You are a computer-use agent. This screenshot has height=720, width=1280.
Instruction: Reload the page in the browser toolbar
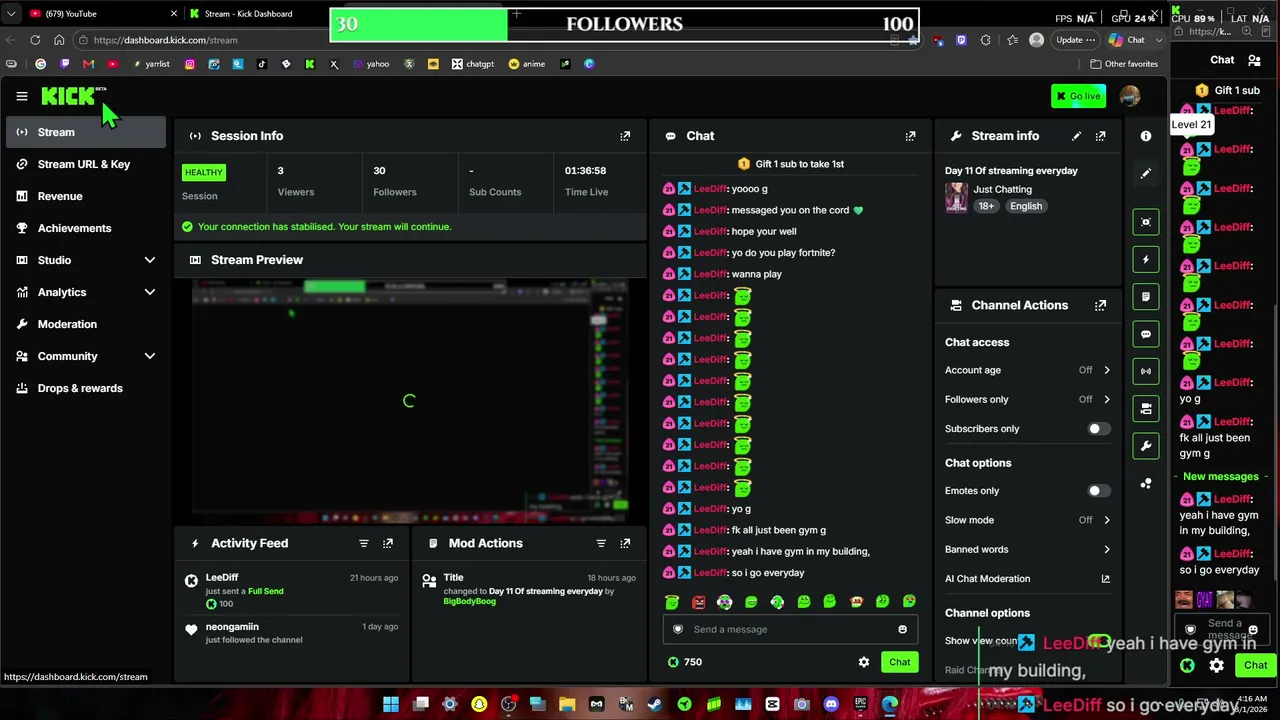click(35, 40)
